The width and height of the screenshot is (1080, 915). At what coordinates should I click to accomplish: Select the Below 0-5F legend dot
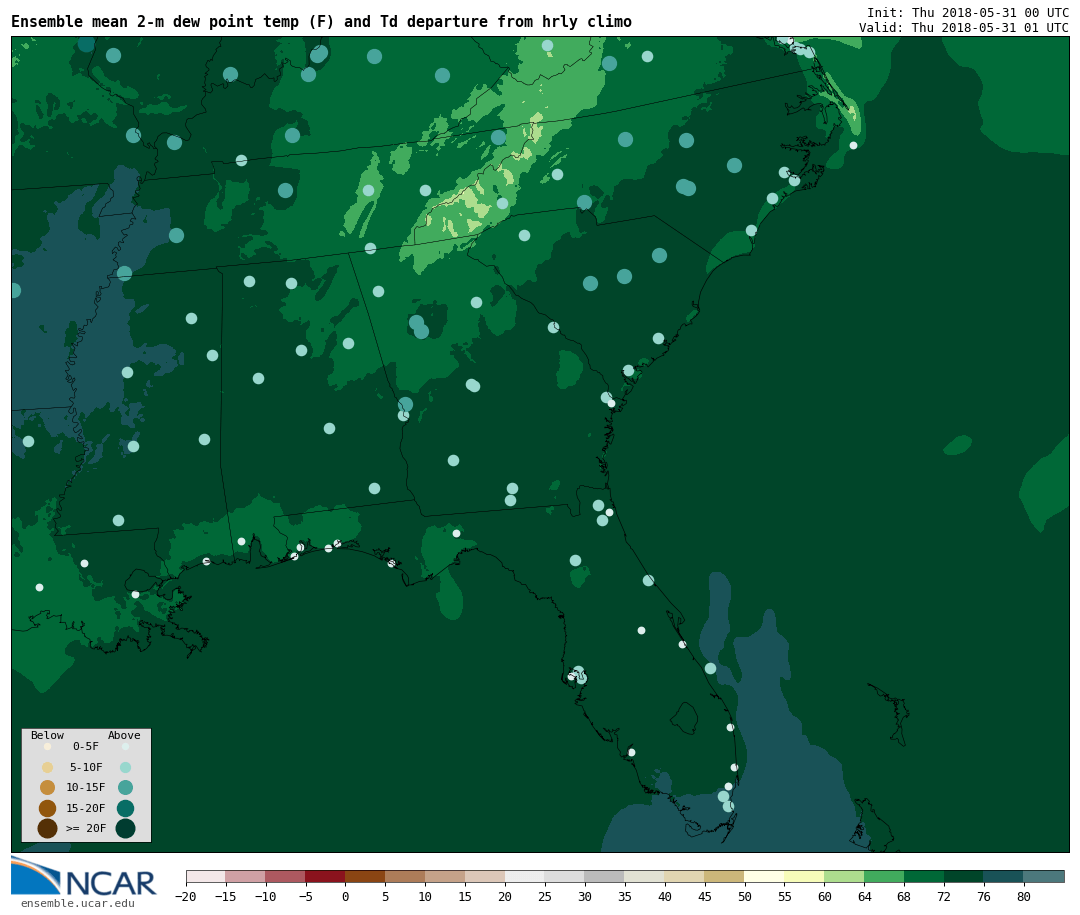click(48, 746)
